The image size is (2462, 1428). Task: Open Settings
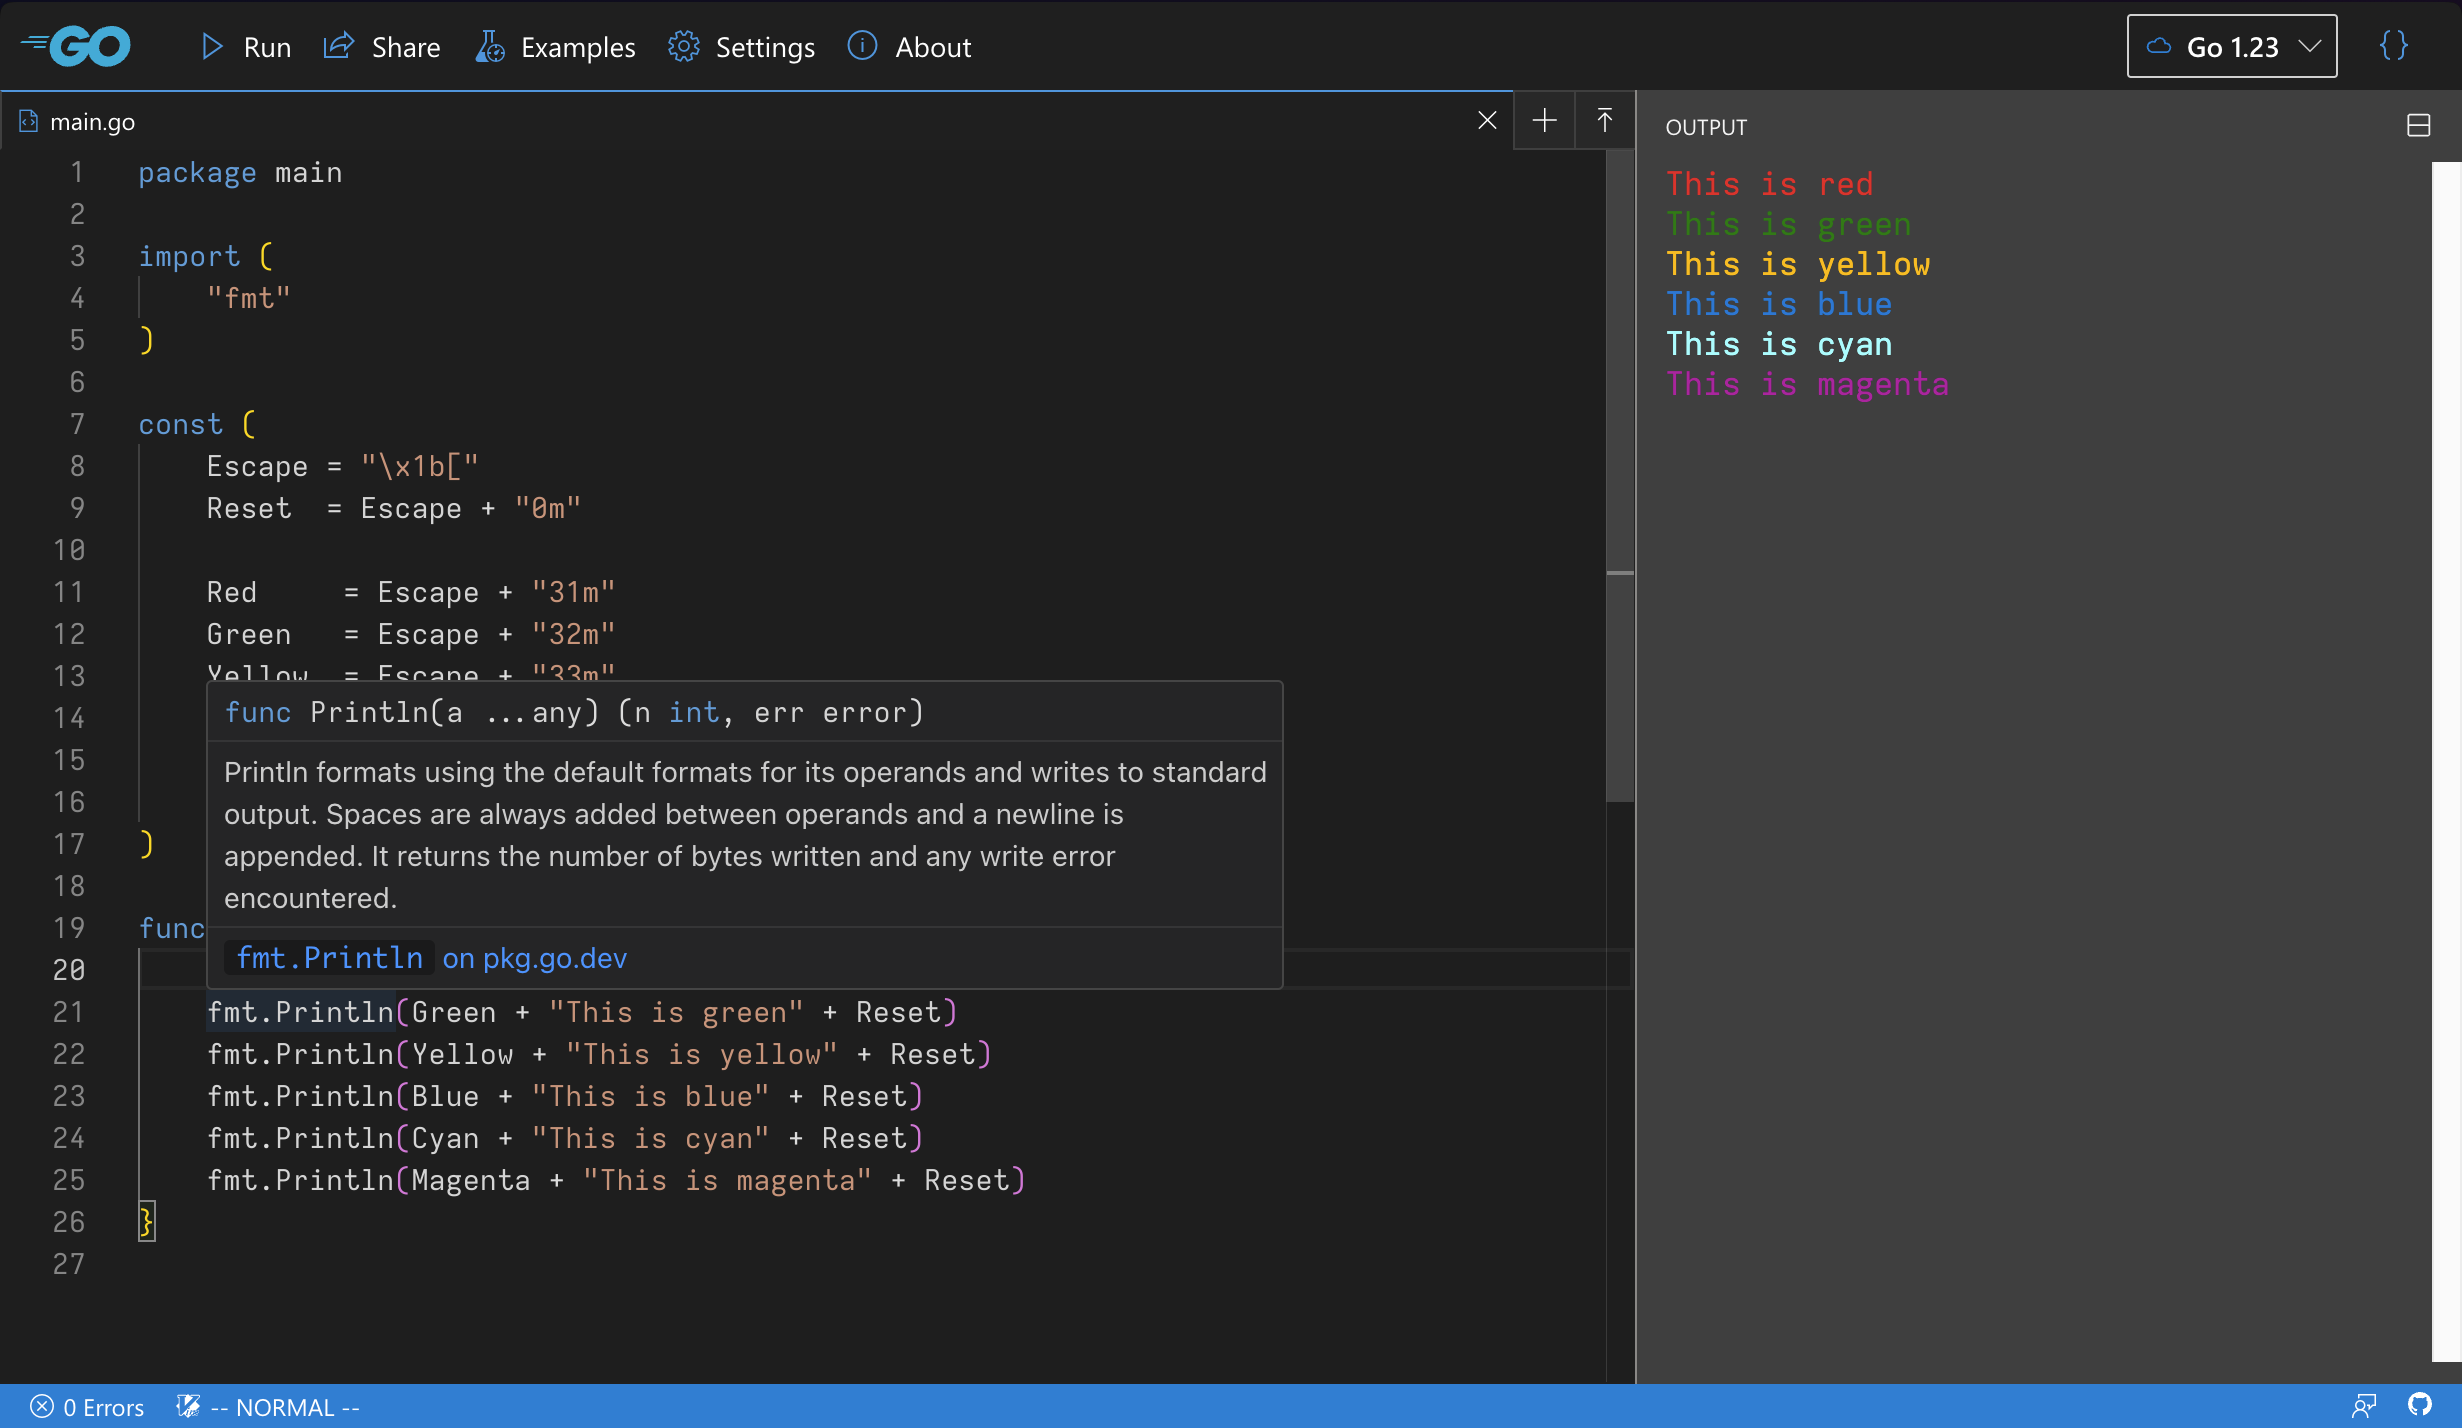pyautogui.click(x=742, y=47)
